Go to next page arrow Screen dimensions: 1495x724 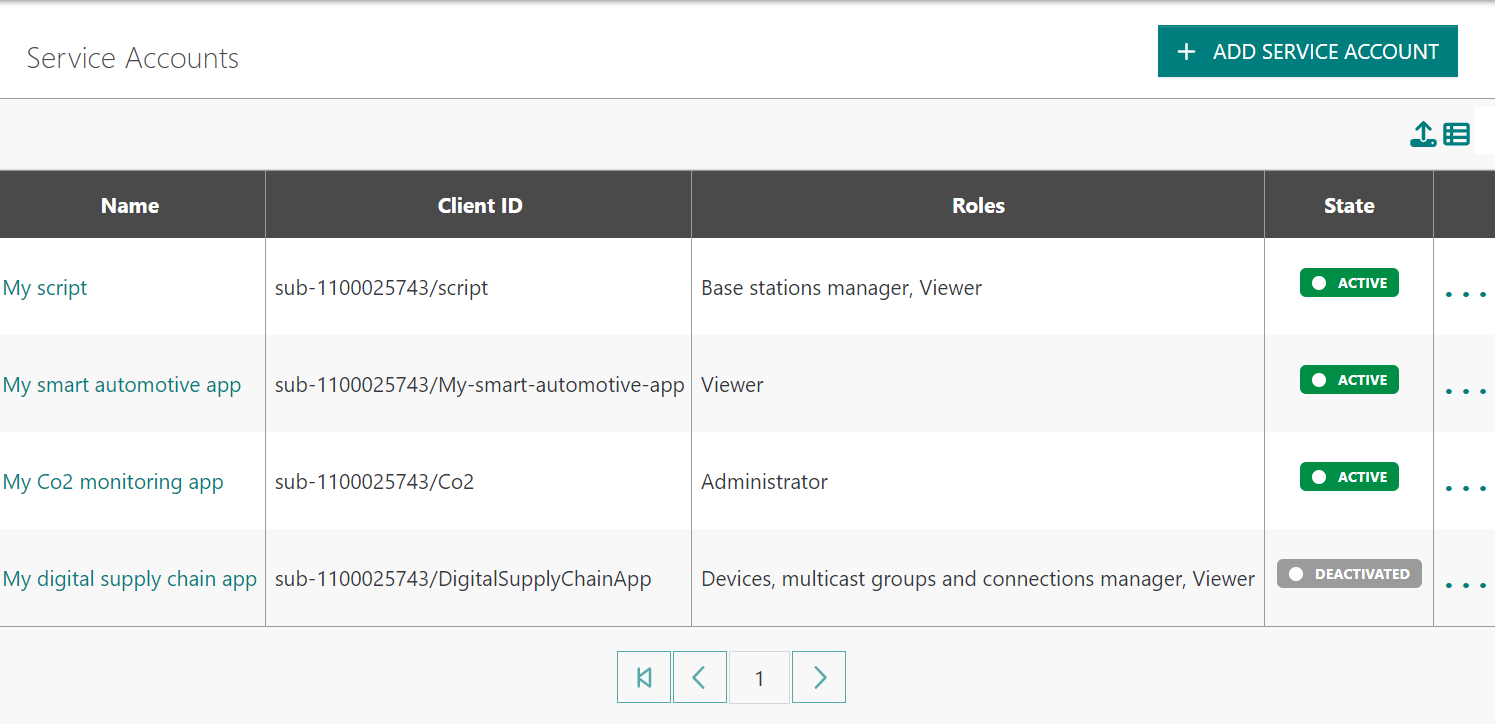[819, 678]
